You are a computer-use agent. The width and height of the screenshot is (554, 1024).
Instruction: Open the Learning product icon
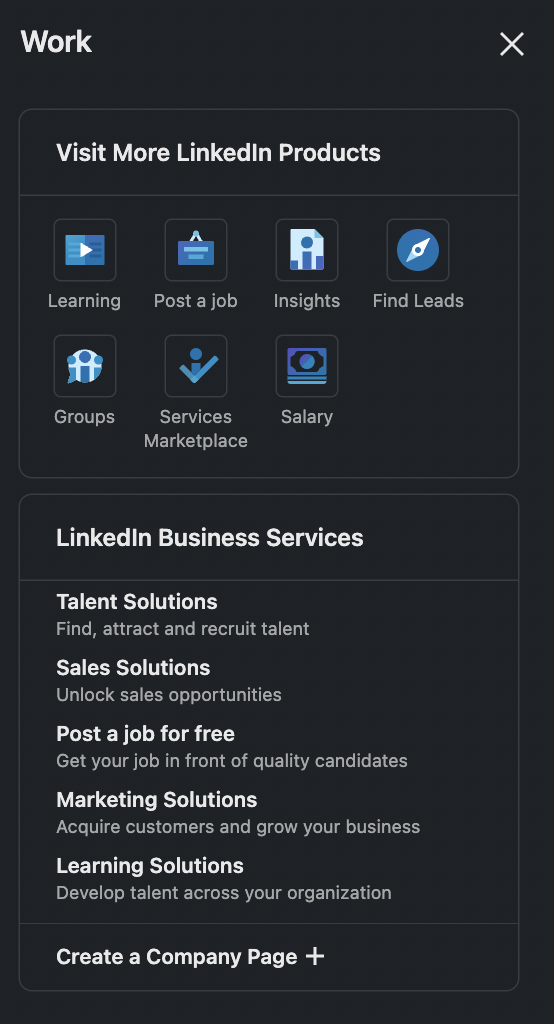pos(85,250)
